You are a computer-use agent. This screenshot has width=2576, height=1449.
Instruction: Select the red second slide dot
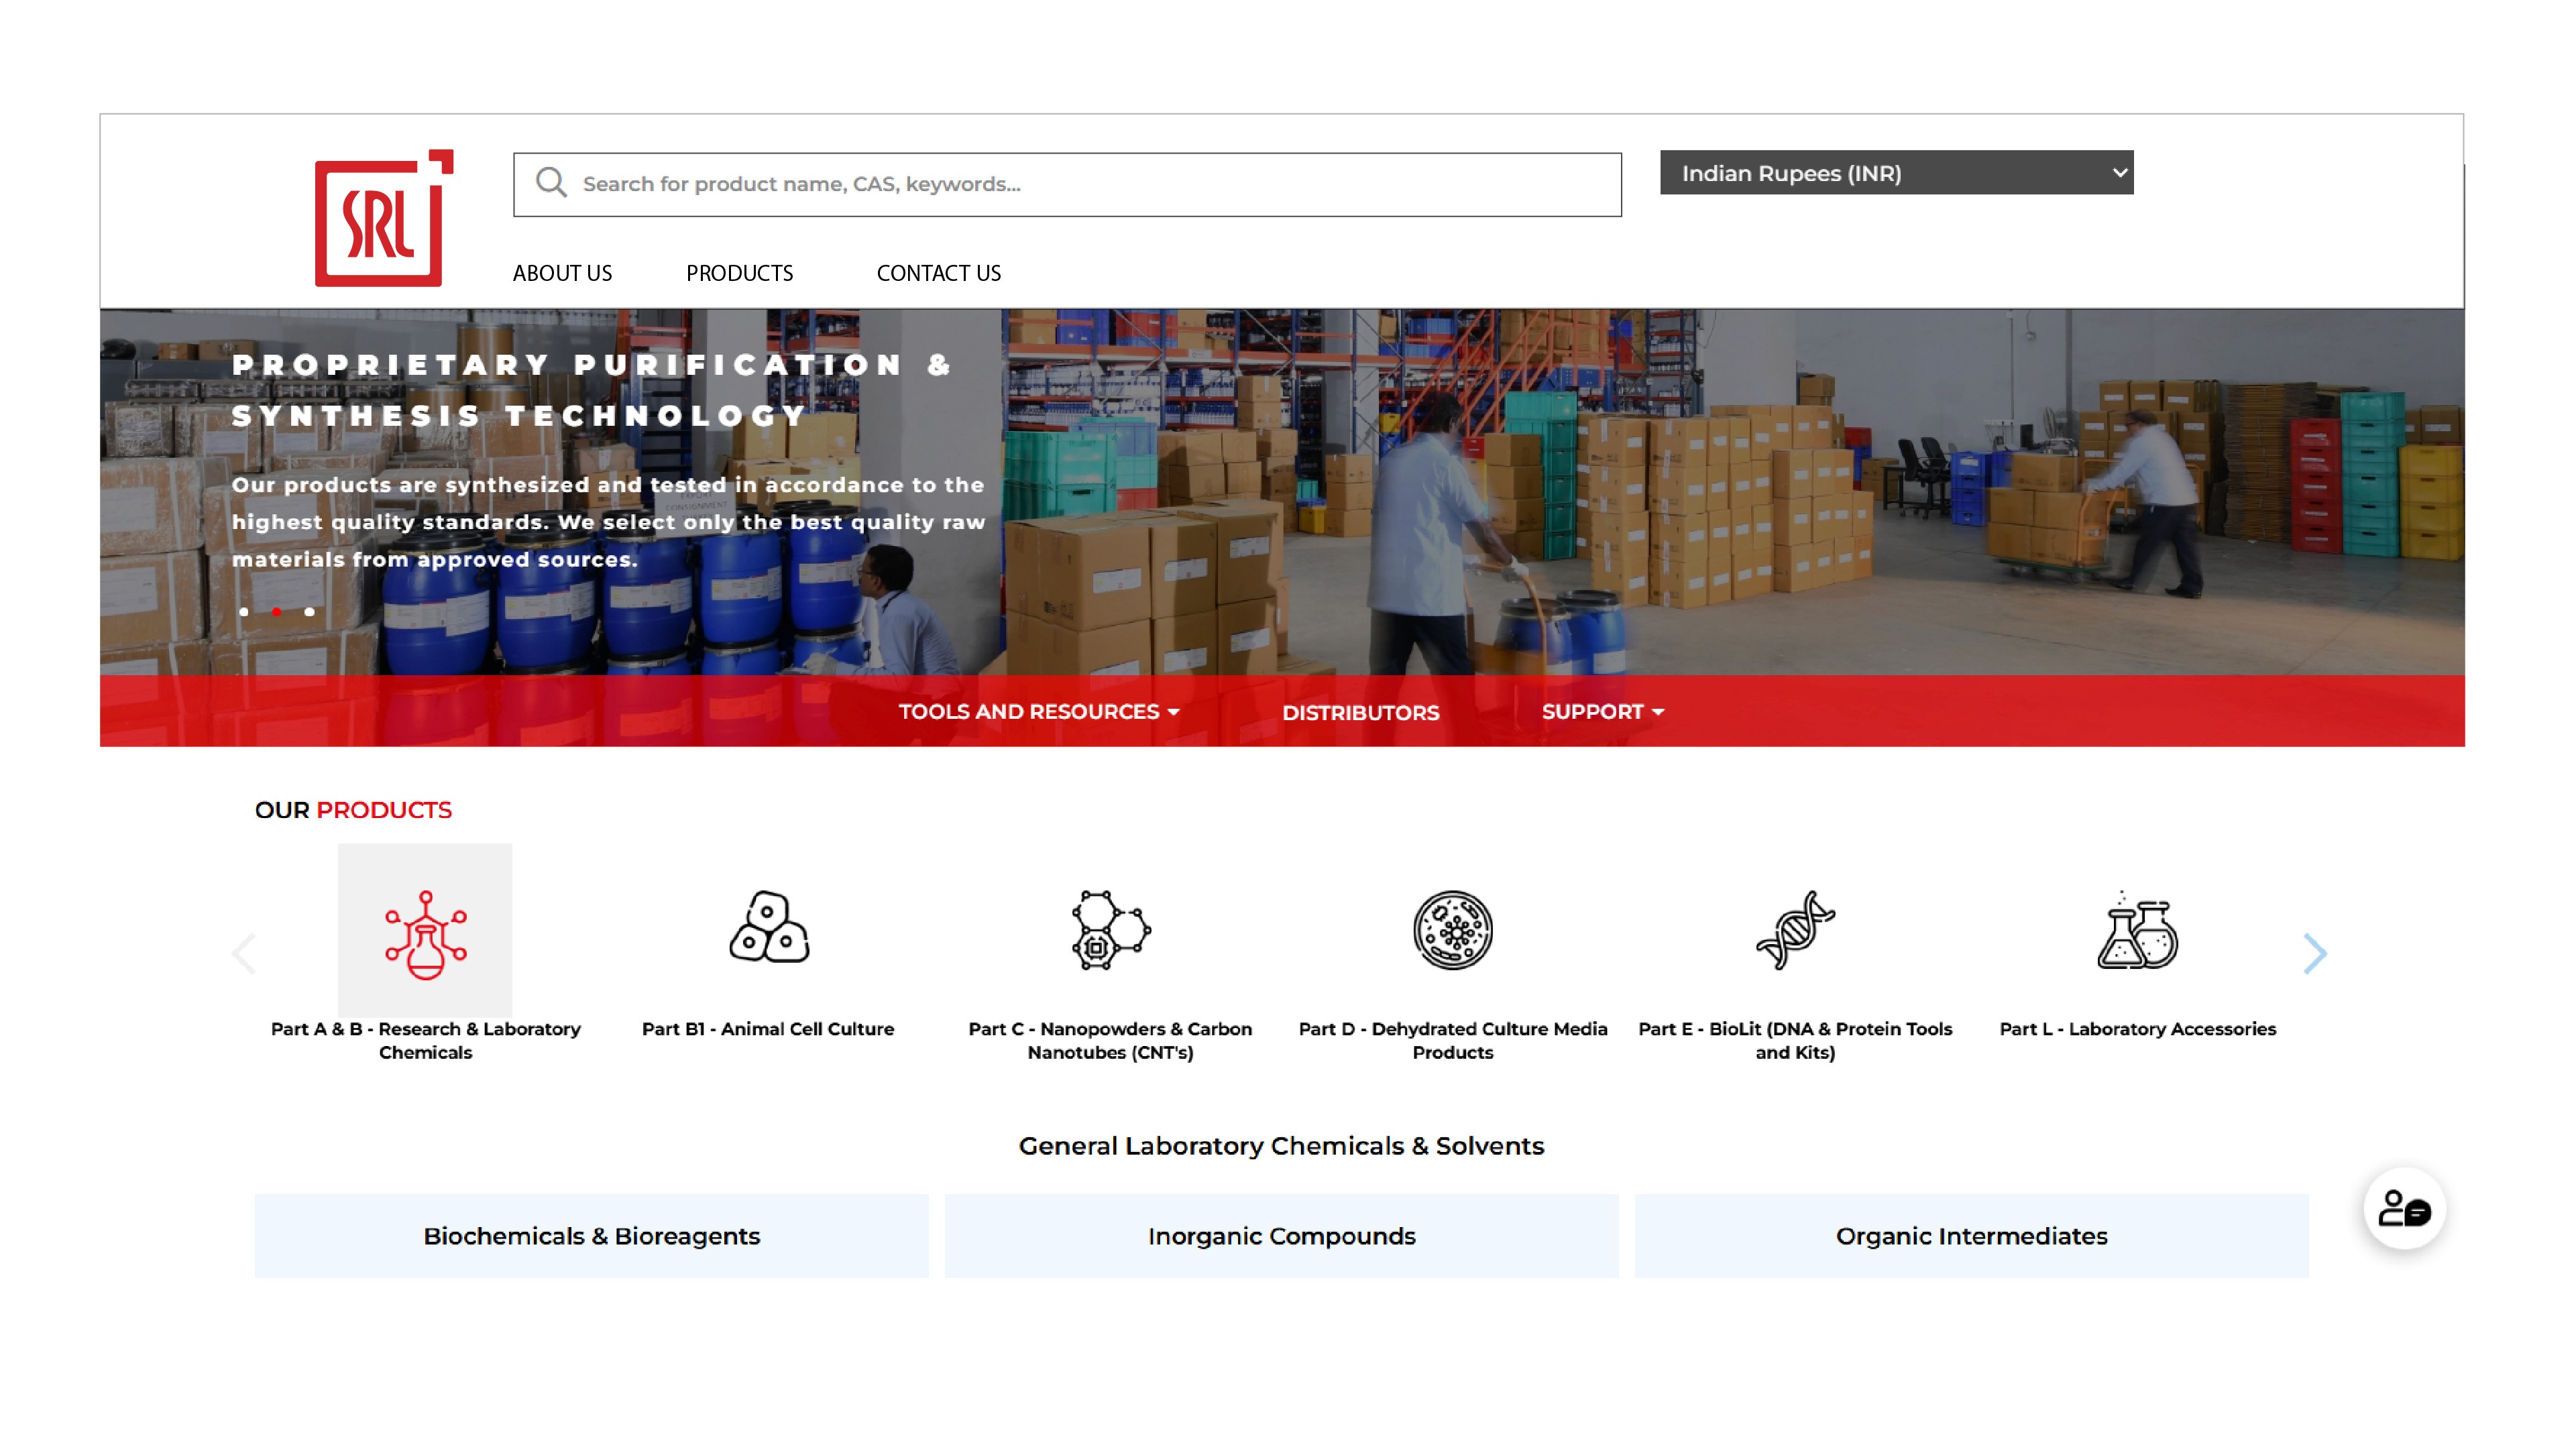(x=277, y=611)
